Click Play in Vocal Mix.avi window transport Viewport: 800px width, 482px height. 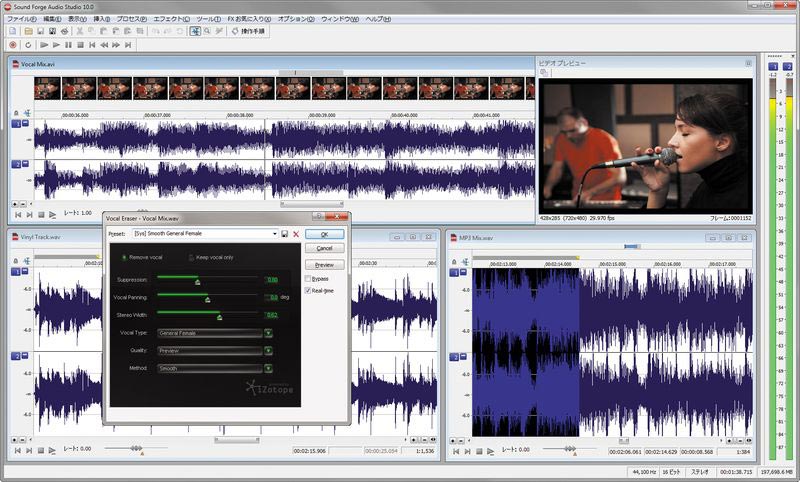(53, 215)
